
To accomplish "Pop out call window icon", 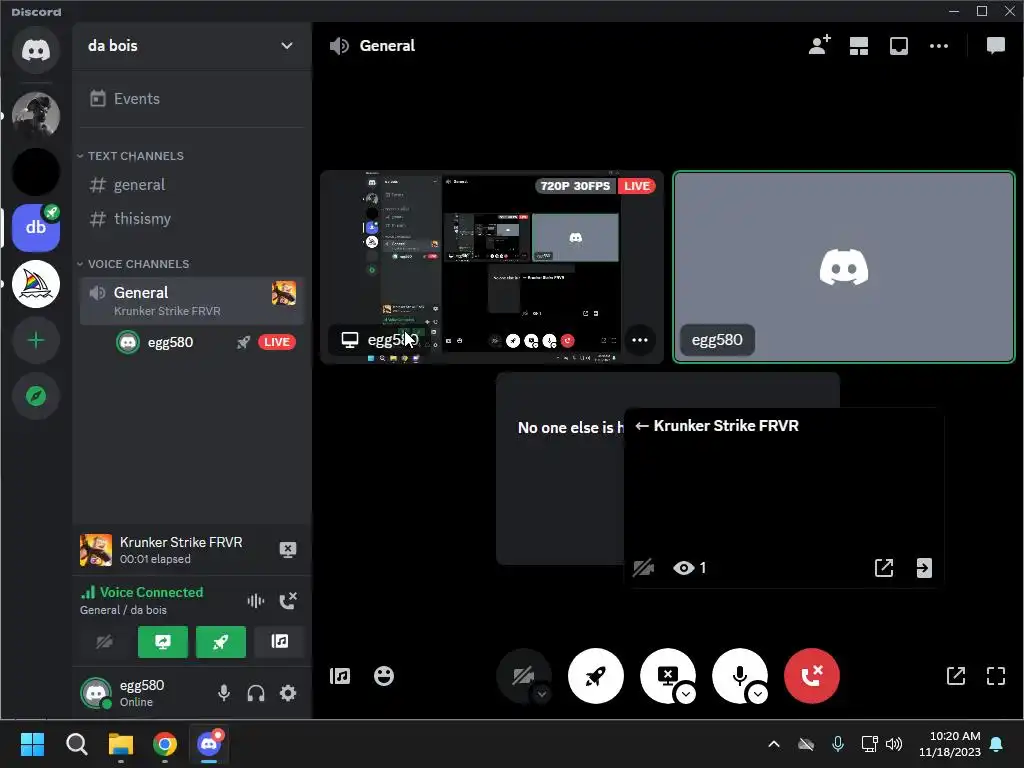I will (x=955, y=676).
